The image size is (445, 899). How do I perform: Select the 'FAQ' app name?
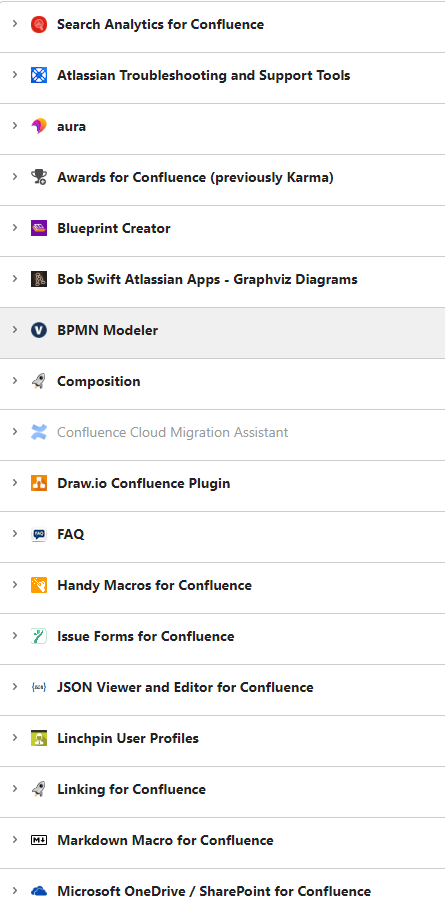point(71,534)
